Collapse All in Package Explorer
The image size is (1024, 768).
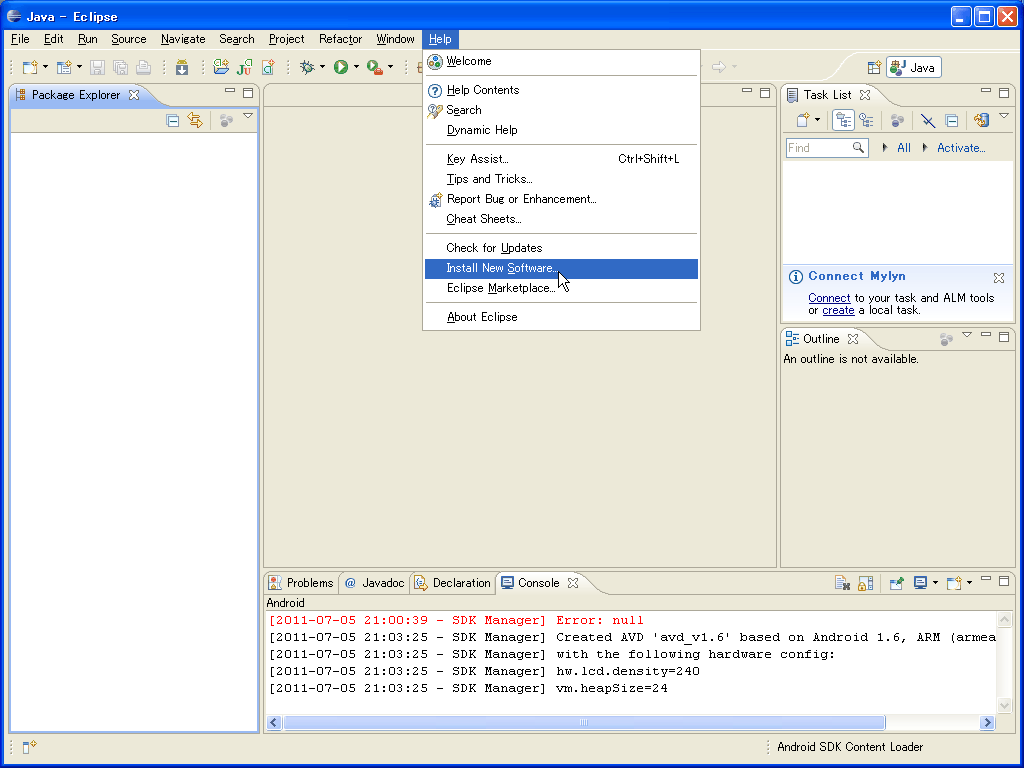tap(172, 120)
